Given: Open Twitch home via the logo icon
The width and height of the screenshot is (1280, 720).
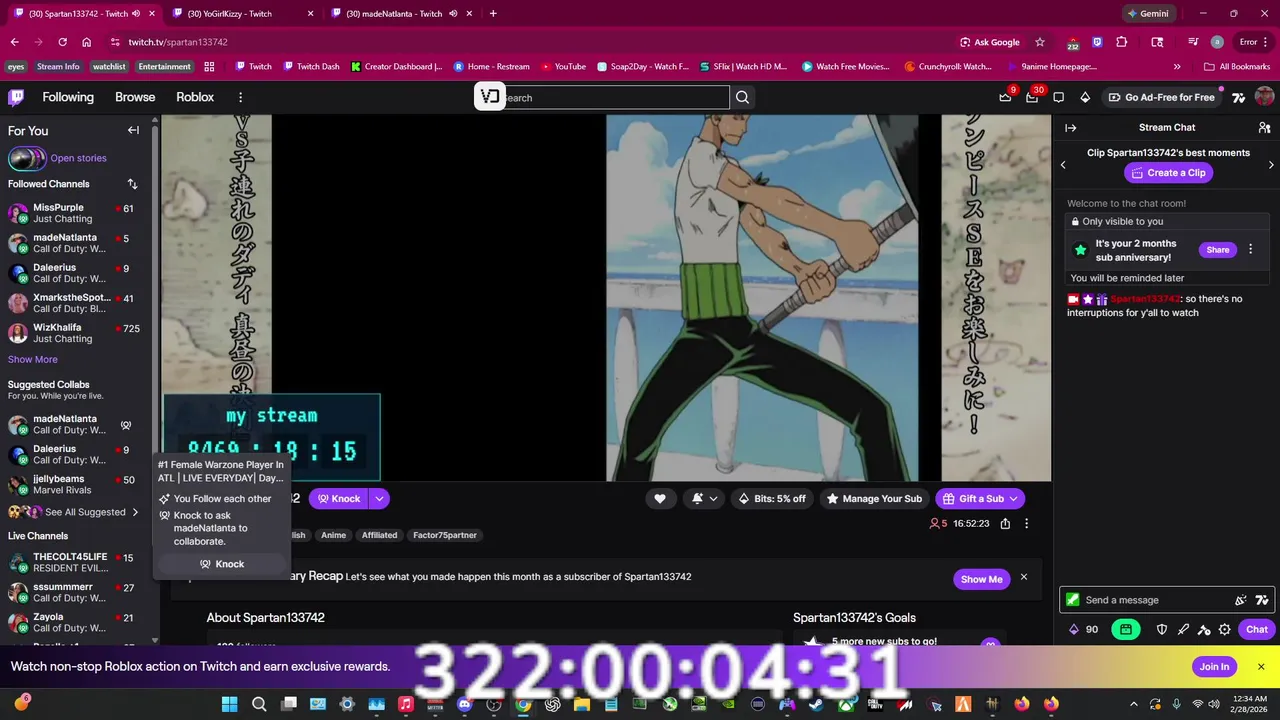Looking at the screenshot, I should 16,97.
